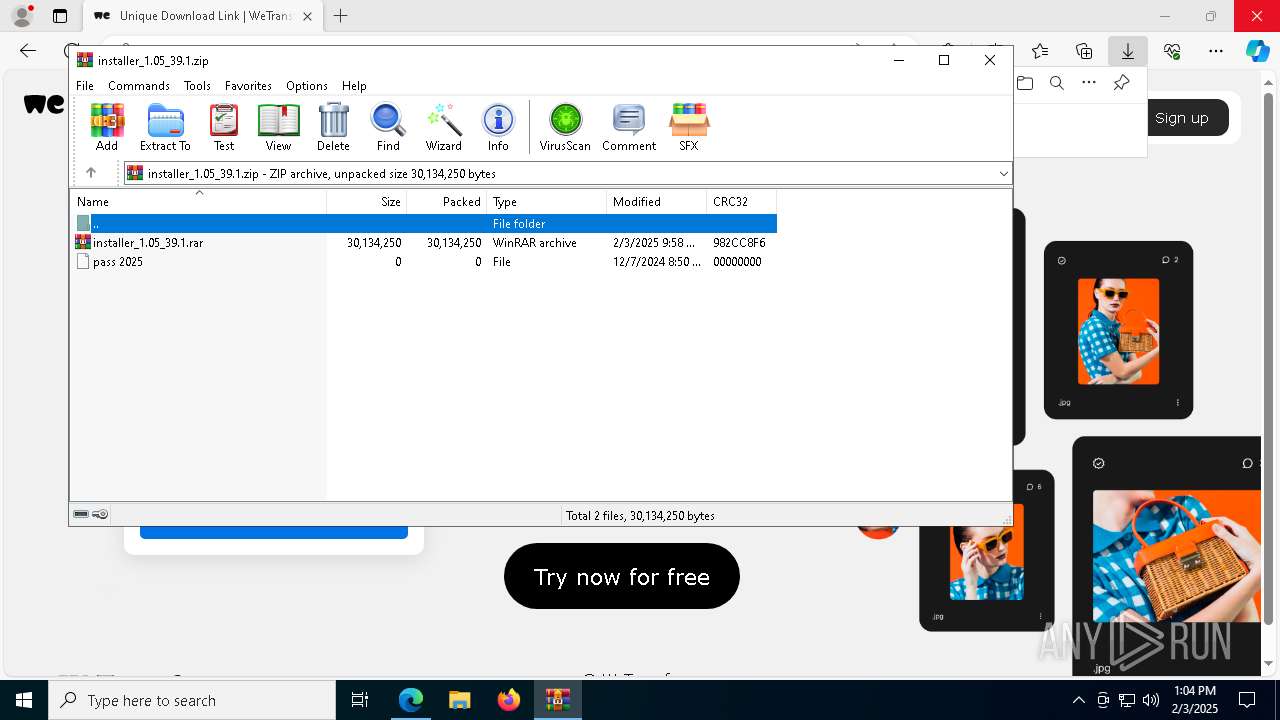Click the Edge back arrow
This screenshot has width=1280, height=720.
pos(28,51)
